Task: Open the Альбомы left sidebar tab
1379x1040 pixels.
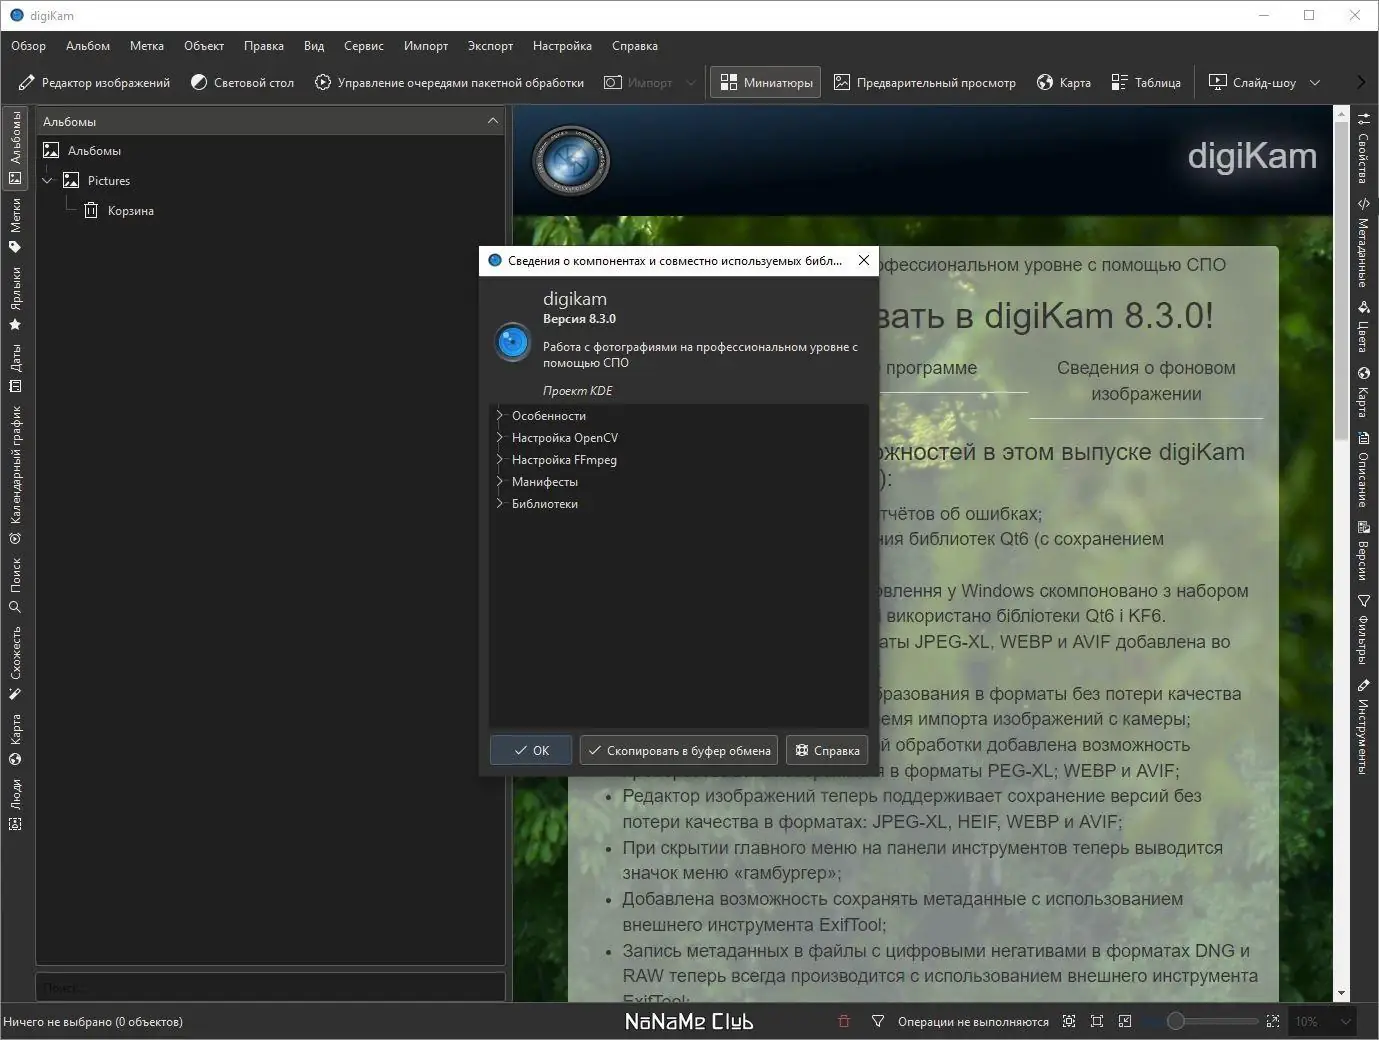Action: point(15,148)
